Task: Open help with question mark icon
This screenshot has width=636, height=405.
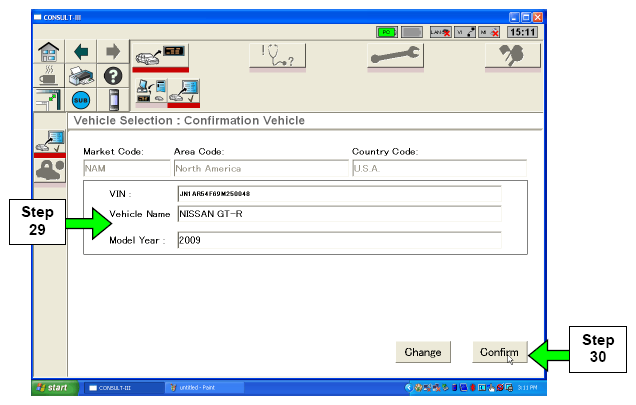Action: [x=112, y=75]
